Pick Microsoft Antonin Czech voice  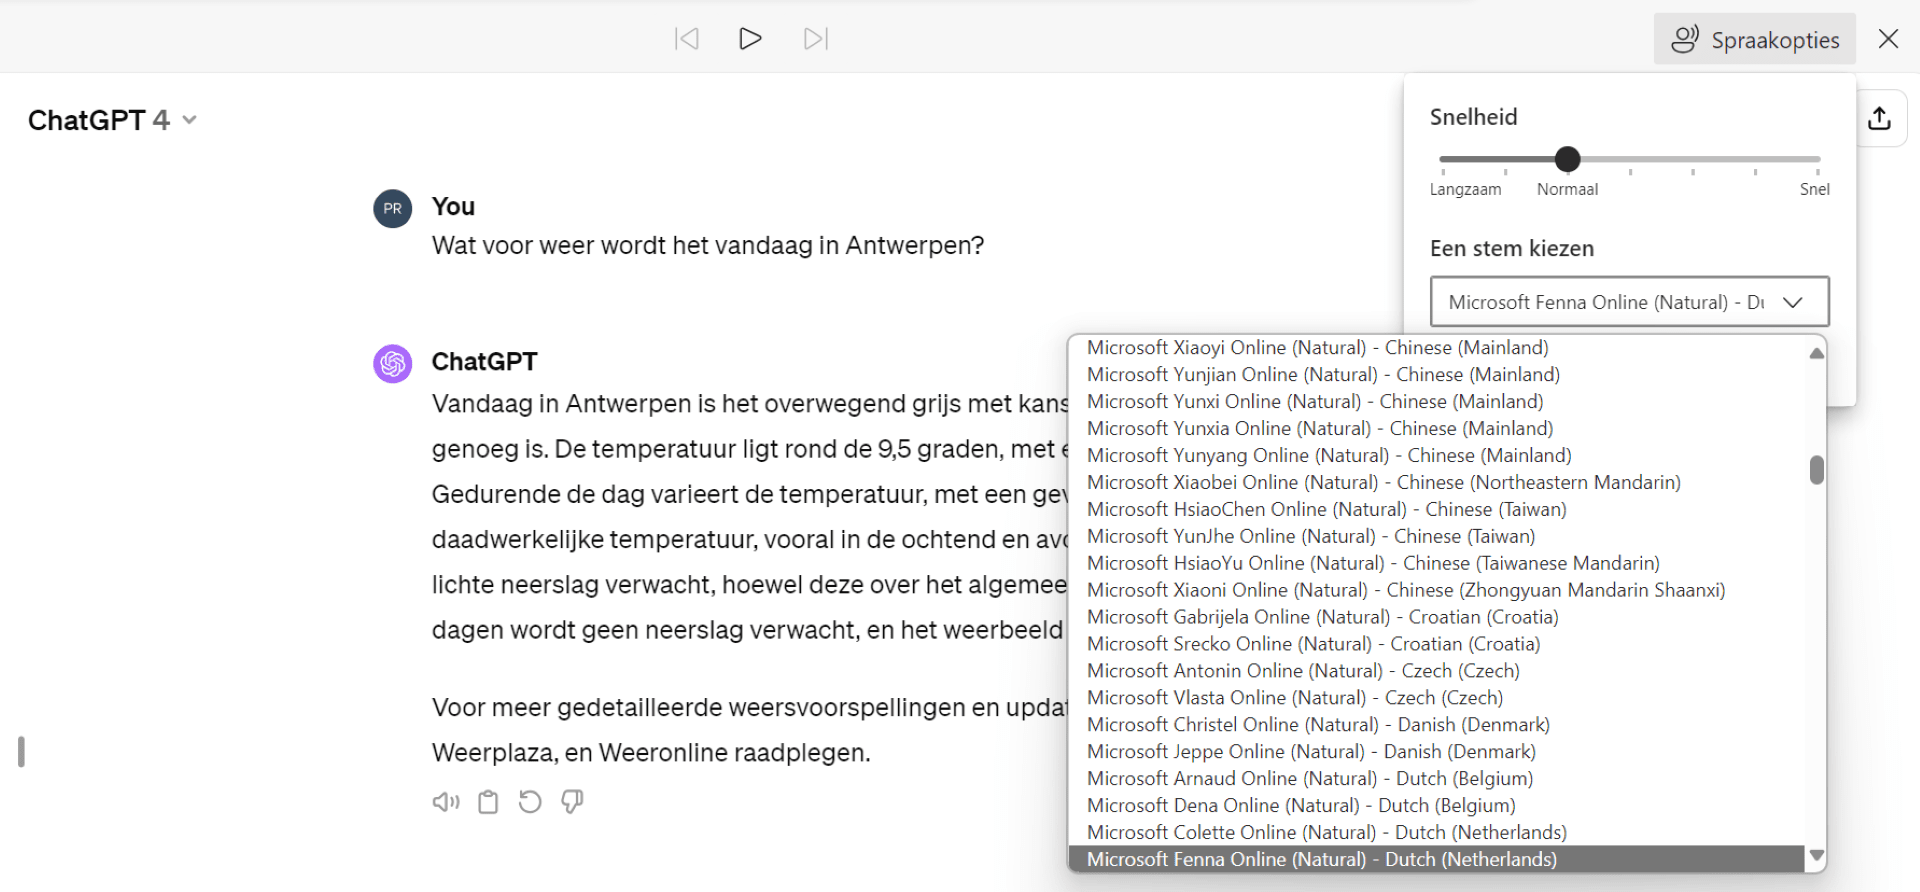coord(1437,672)
